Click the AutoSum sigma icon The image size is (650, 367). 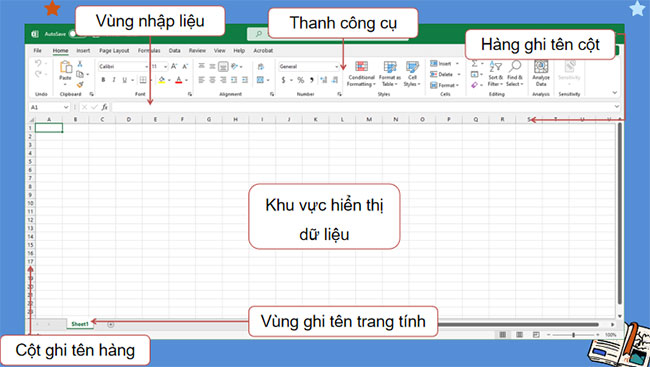[475, 63]
